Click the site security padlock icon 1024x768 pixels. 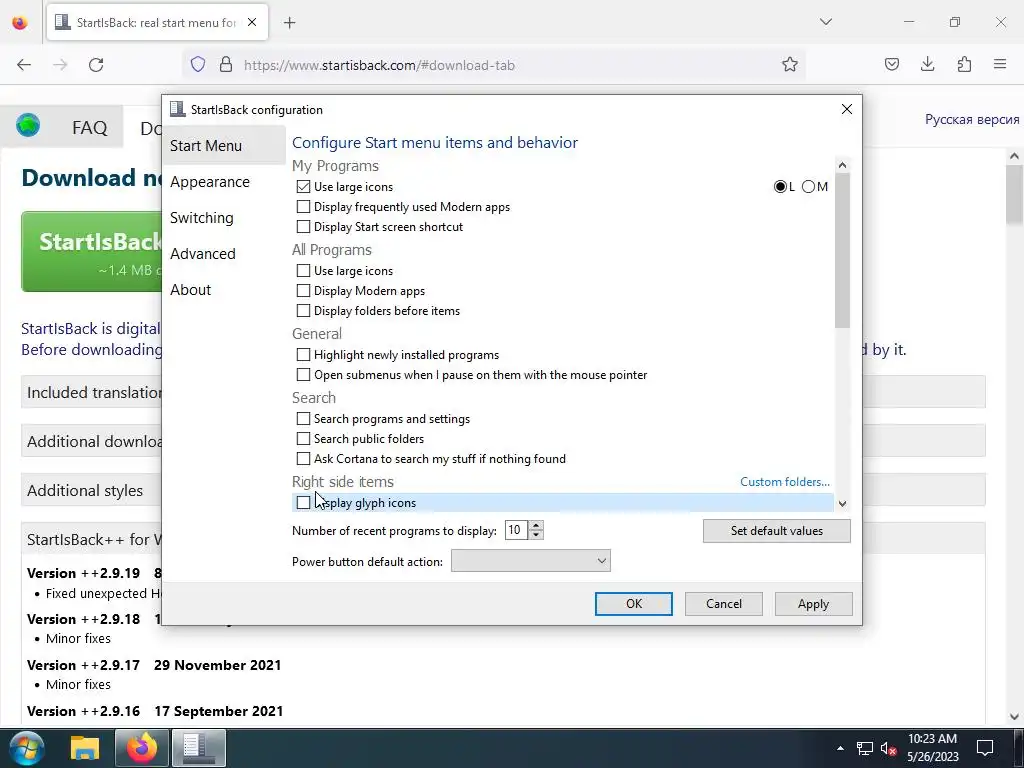(x=226, y=65)
